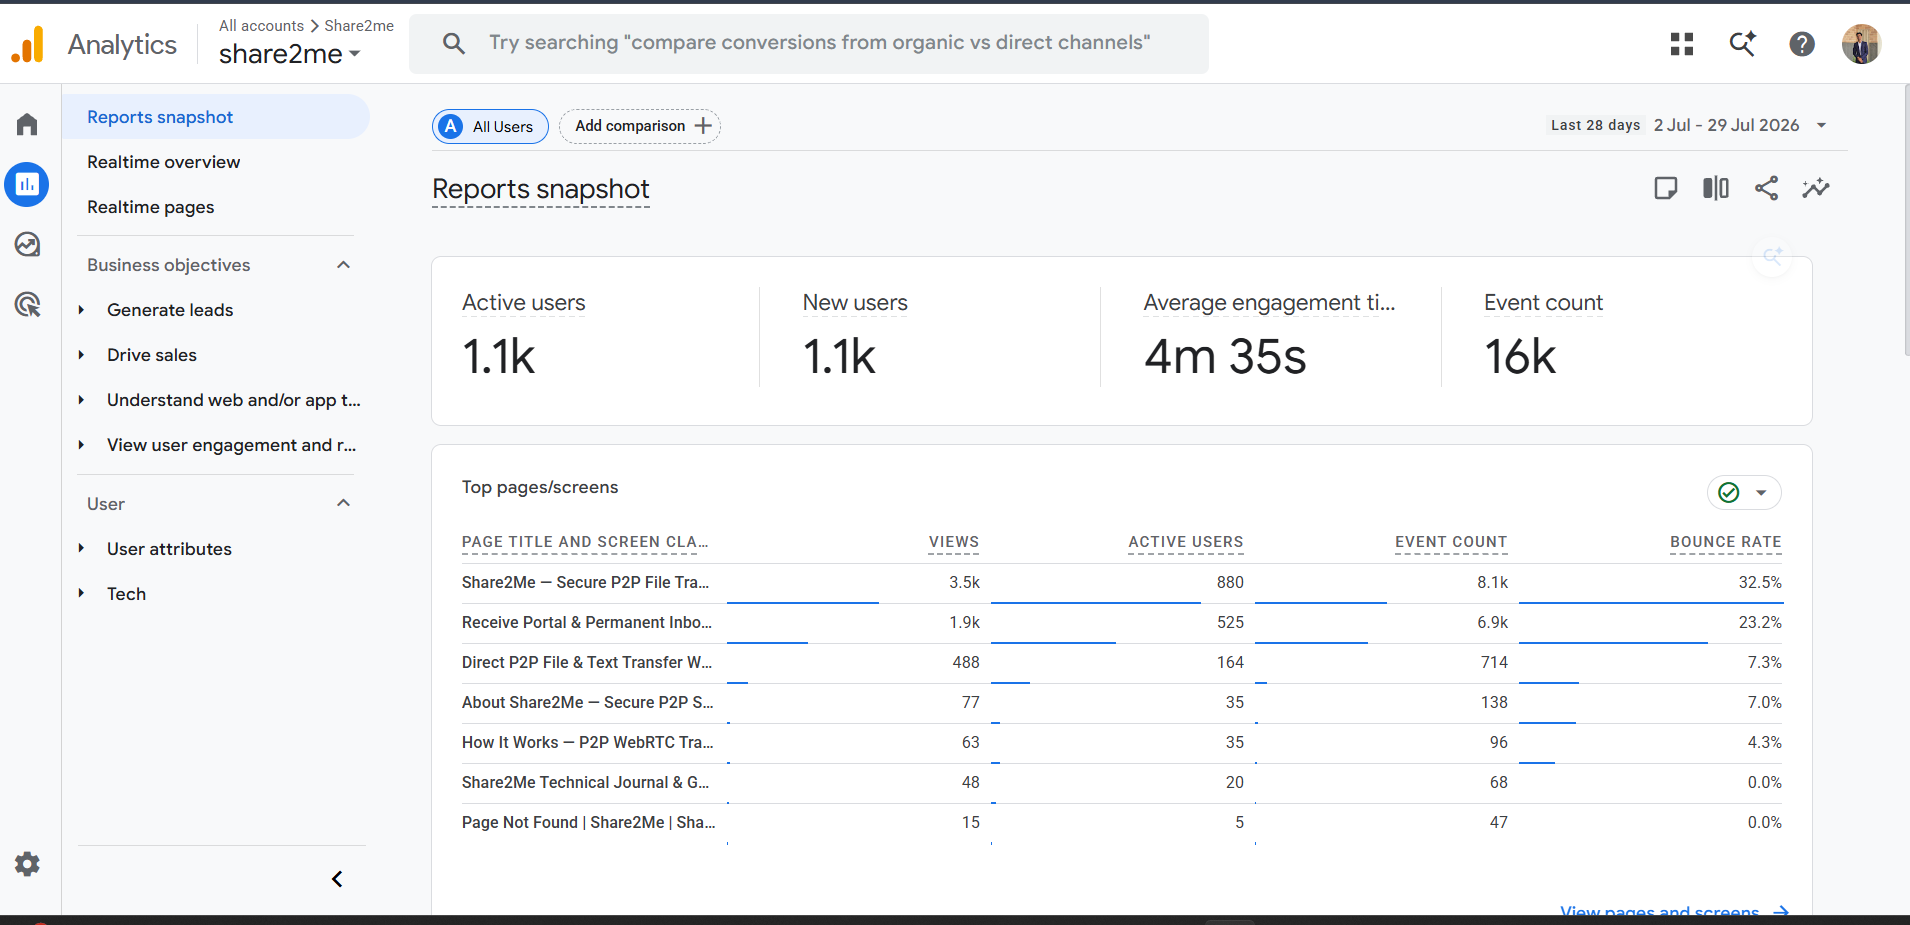
Task: Open the Explore icon in left rail
Action: tap(27, 244)
